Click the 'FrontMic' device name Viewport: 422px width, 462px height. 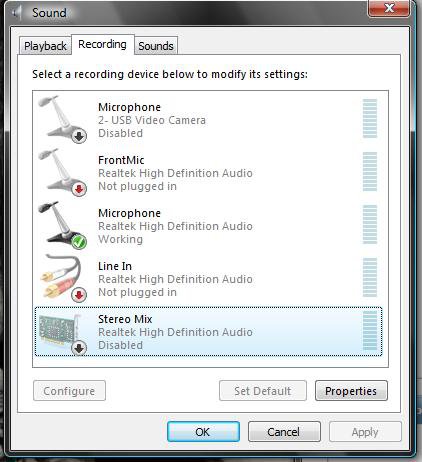pyautogui.click(x=121, y=160)
